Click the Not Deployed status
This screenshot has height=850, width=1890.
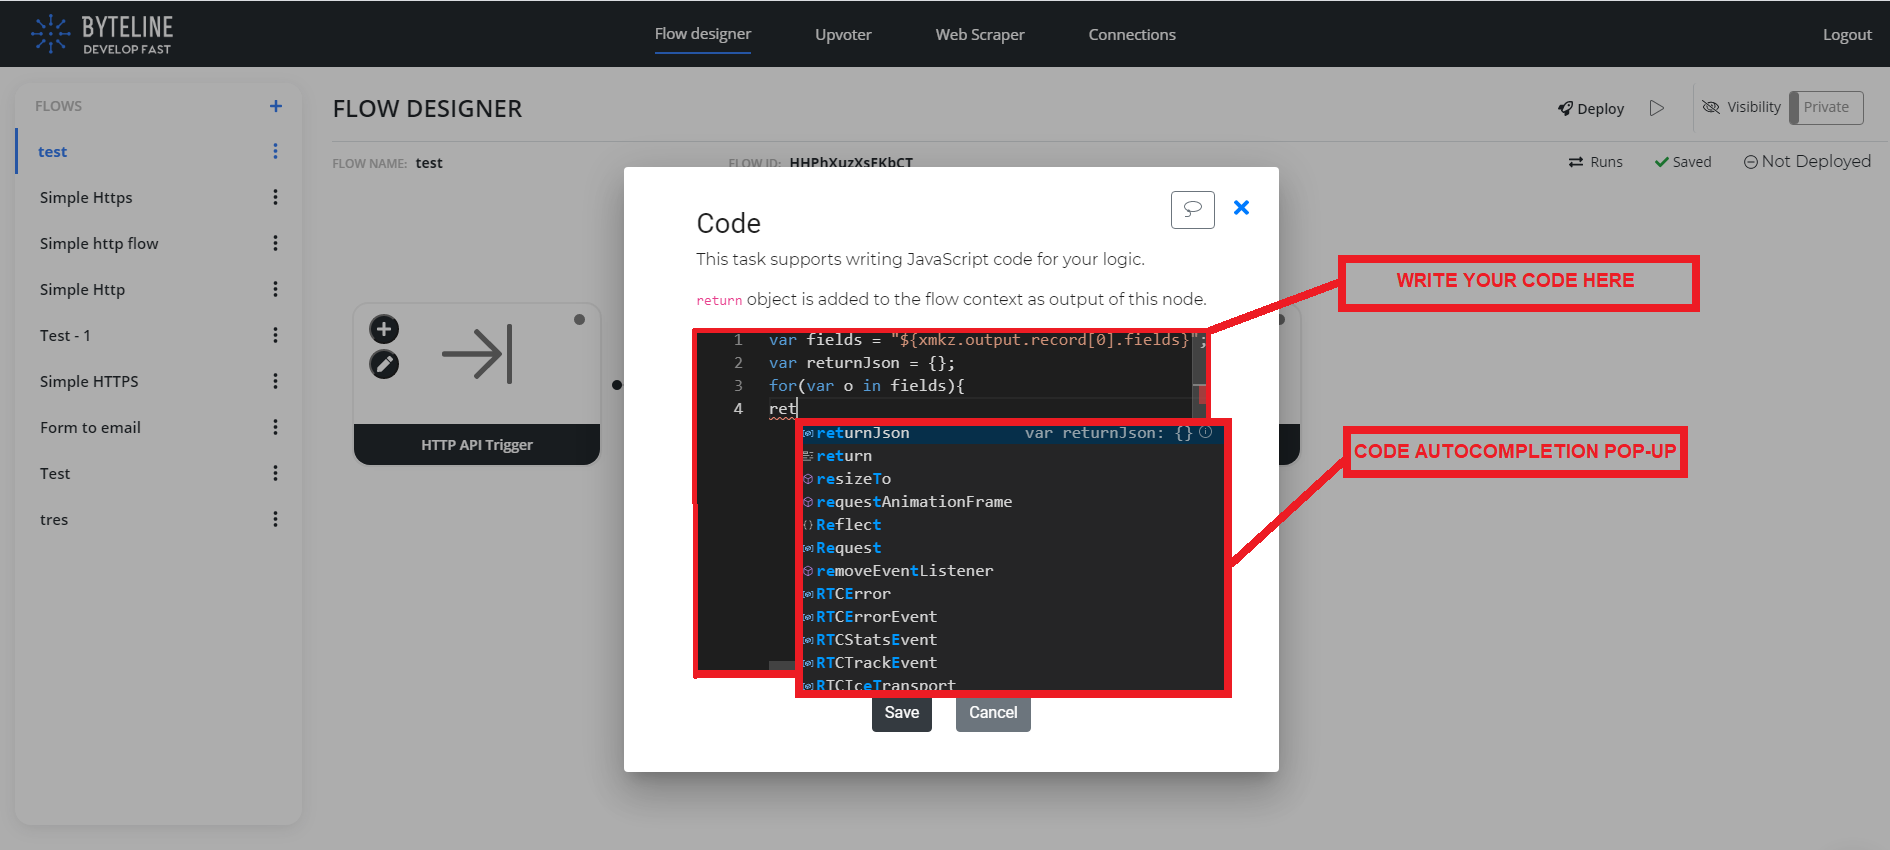pyautogui.click(x=1807, y=161)
